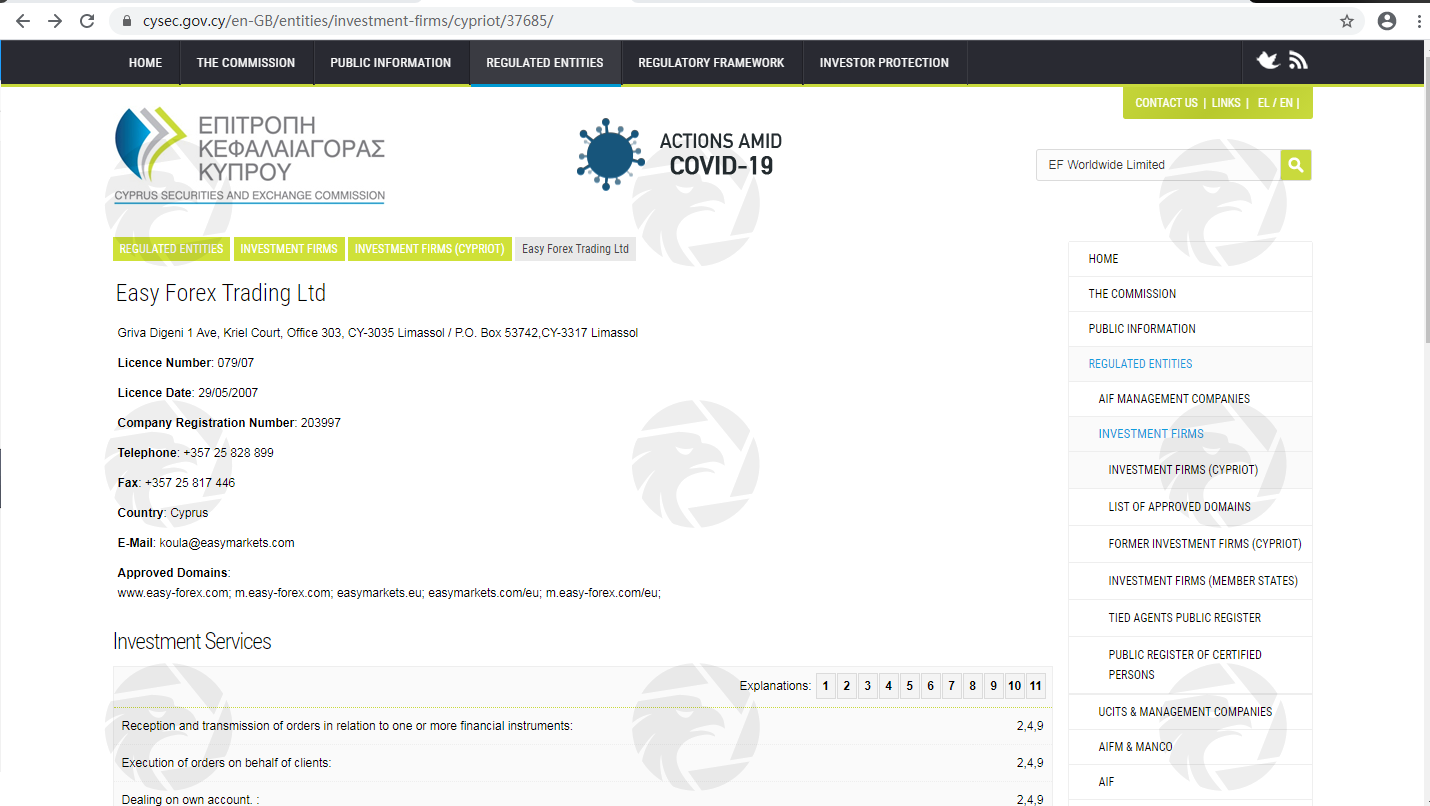This screenshot has width=1430, height=806.
Task: Open INVESTMENT FIRMS sidebar item
Action: (1190, 434)
